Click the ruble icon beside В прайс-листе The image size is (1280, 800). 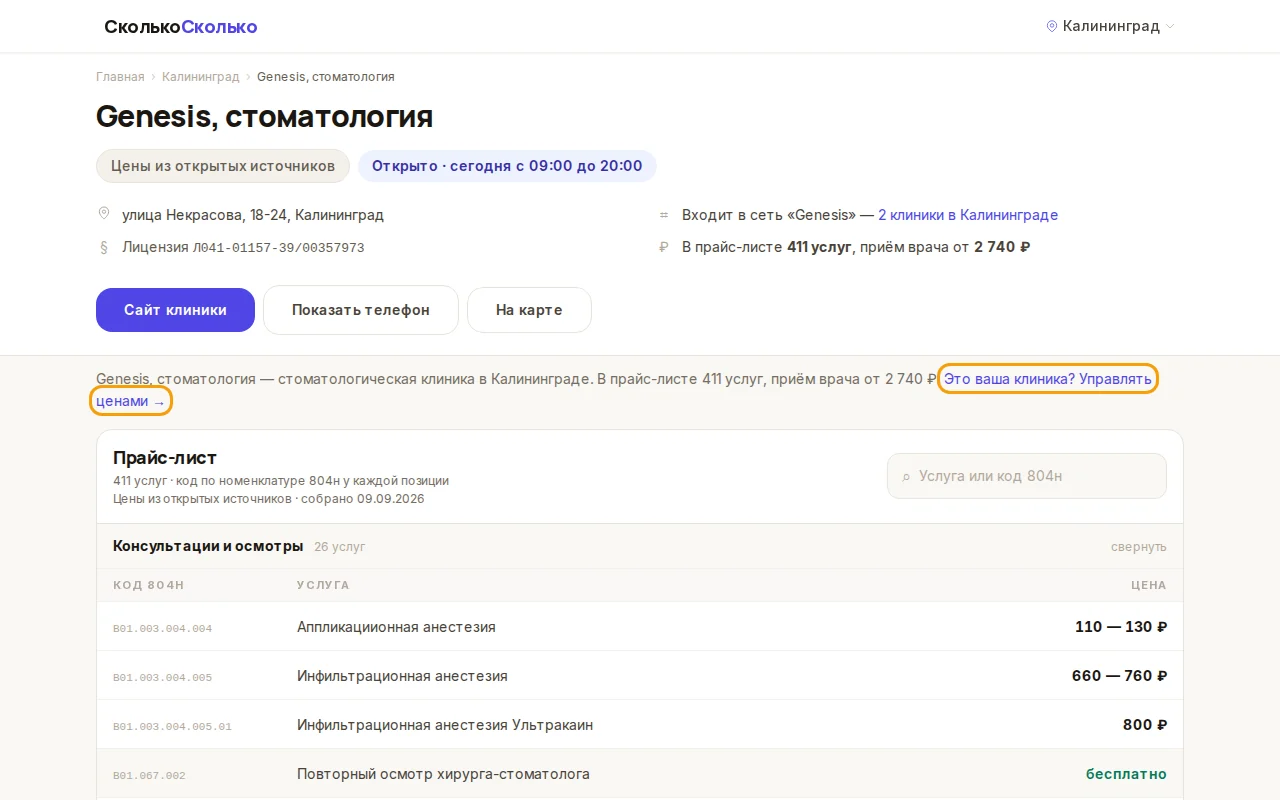(664, 247)
